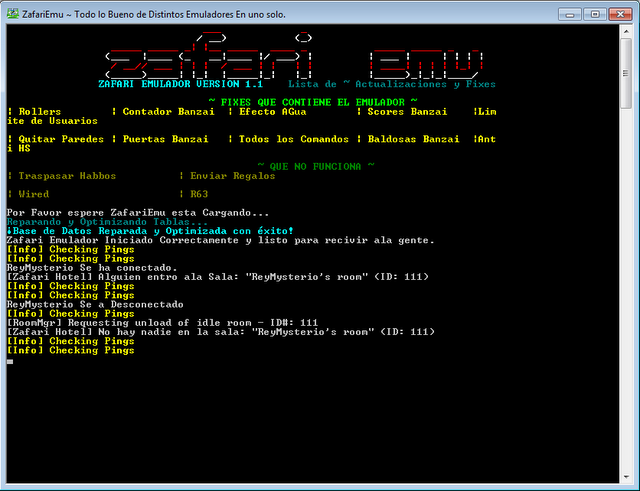Click 'FIXES QUE CONTIENE EL EMULADOR' heading
Image resolution: width=640 pixels, height=491 pixels.
click(313, 102)
